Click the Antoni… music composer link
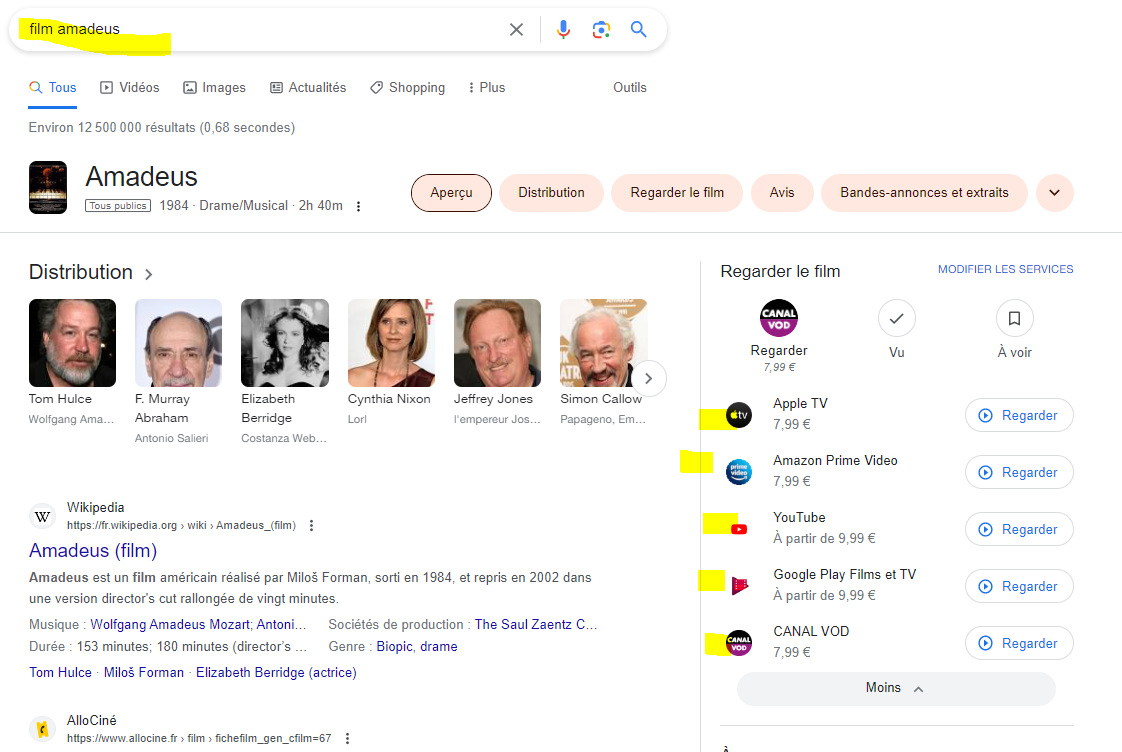The height and width of the screenshot is (752, 1122). (x=281, y=625)
